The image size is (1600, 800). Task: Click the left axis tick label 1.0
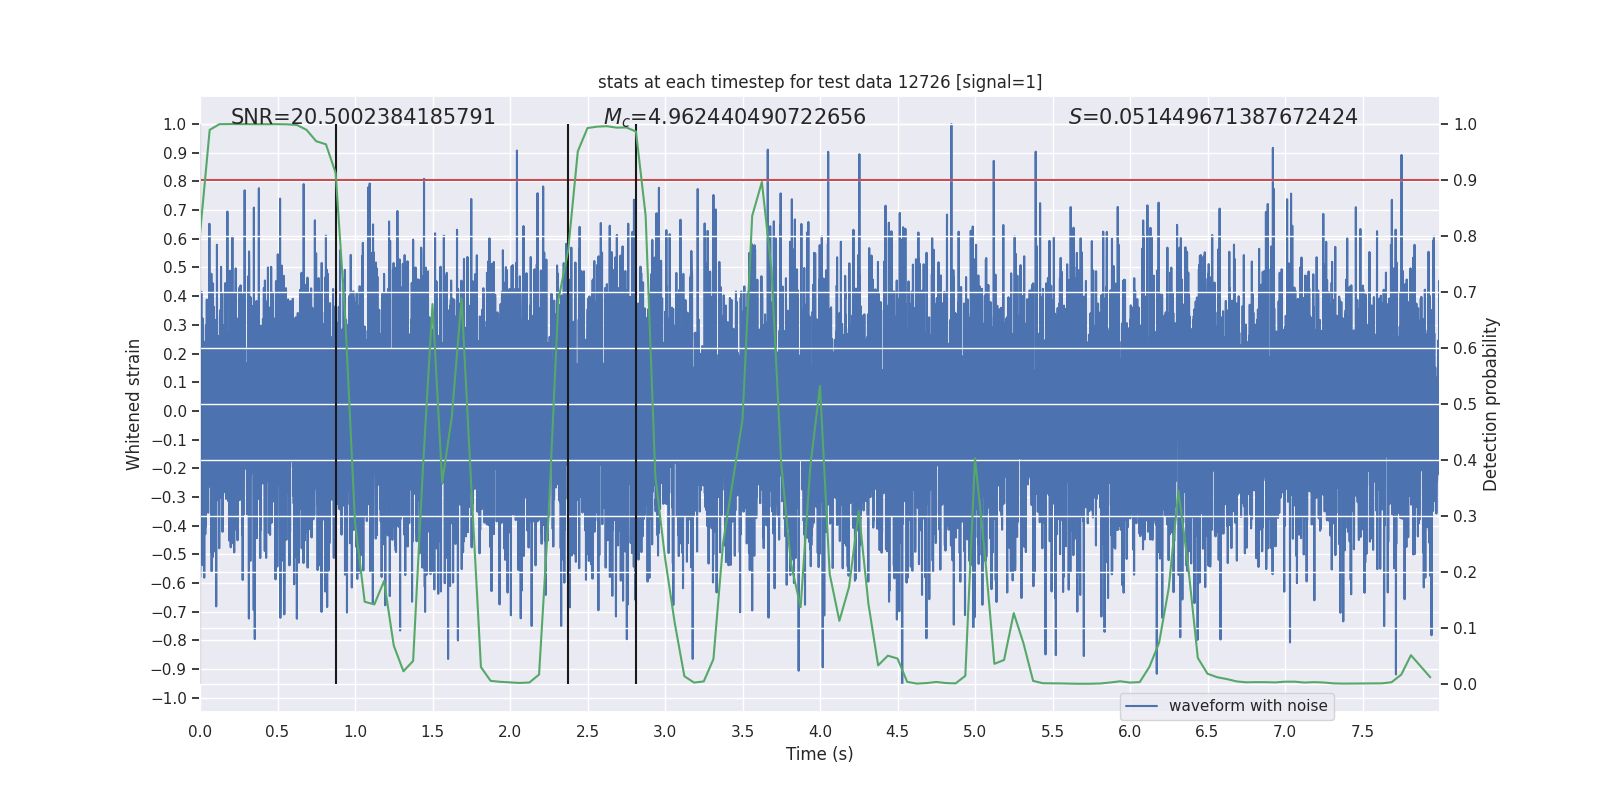175,124
